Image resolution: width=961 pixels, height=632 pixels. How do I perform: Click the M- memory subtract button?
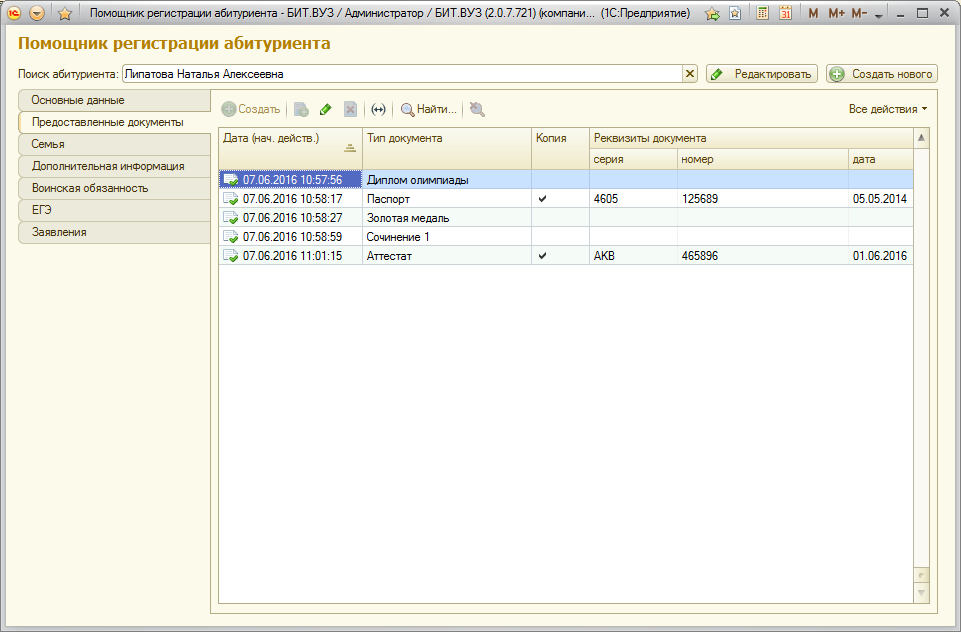[x=859, y=13]
